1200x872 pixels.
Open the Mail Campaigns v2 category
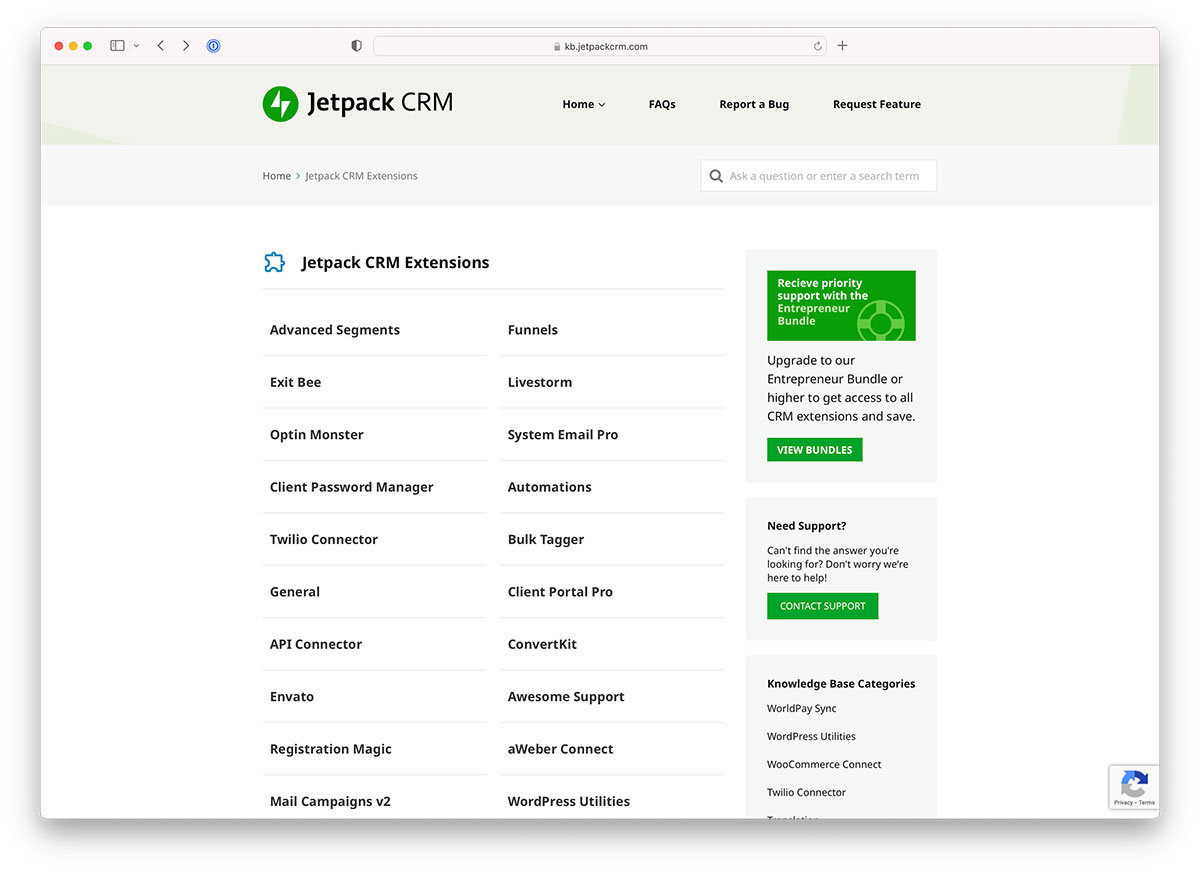(330, 801)
